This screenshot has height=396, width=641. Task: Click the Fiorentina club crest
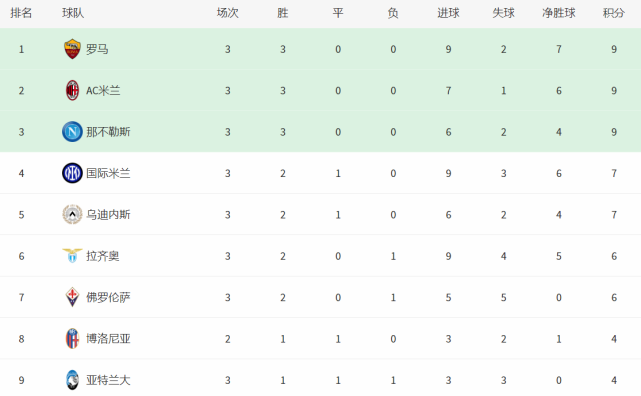[x=72, y=297]
